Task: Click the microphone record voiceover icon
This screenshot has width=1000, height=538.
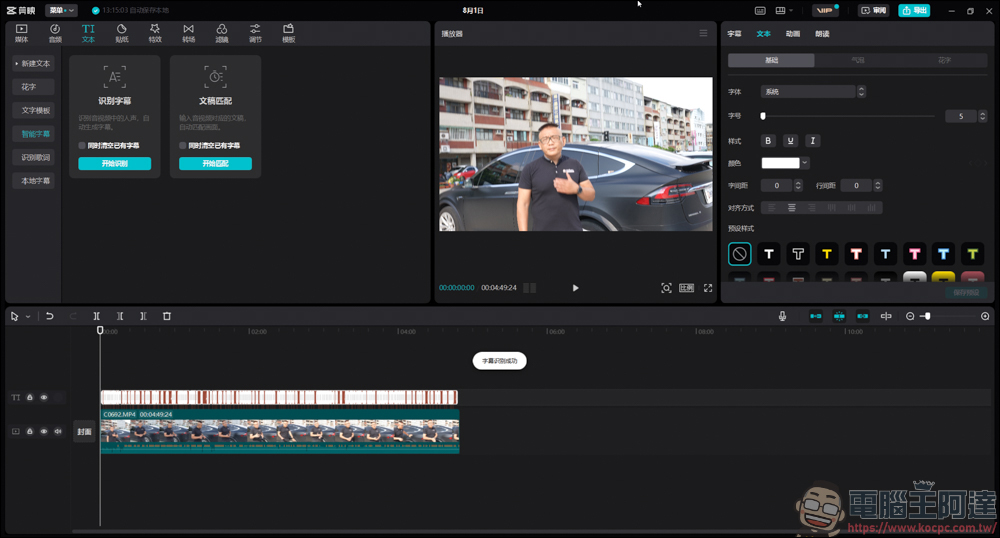Action: (782, 316)
